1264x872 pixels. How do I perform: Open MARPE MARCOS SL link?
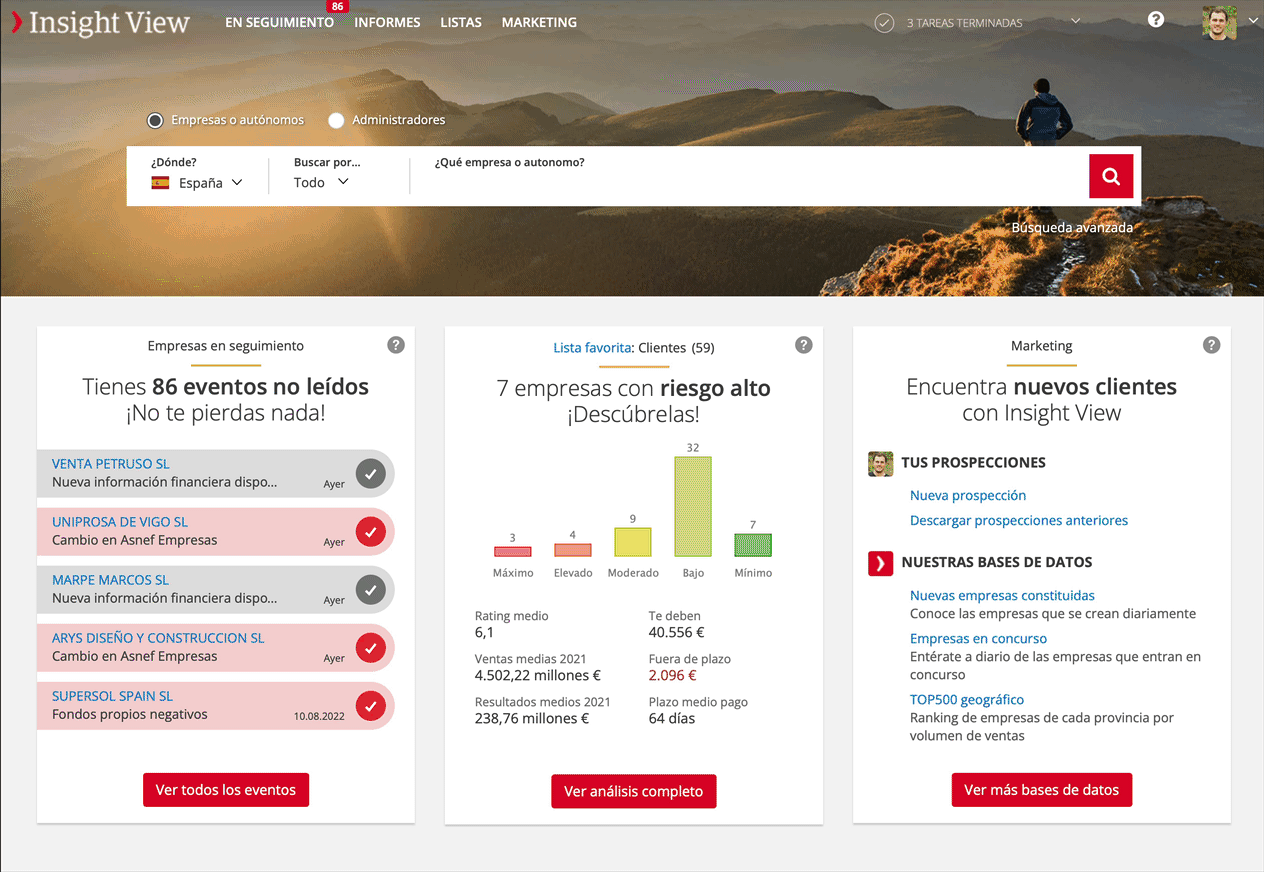pos(111,580)
